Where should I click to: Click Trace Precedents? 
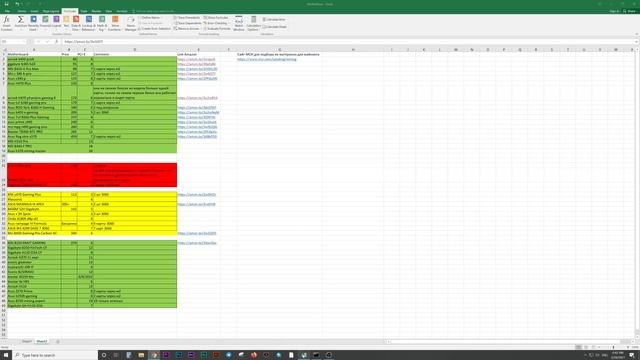pyautogui.click(x=187, y=18)
